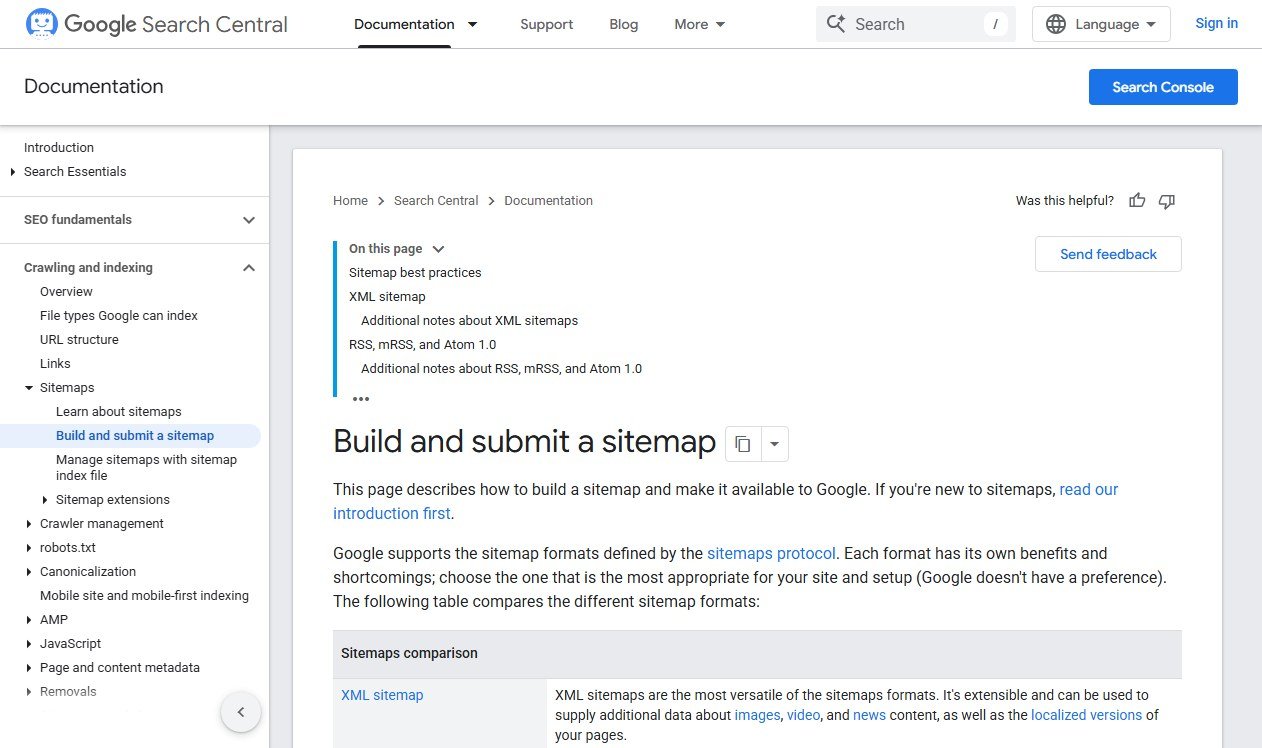Copy page using the copy icon button
Screen dimensions: 1262x748
[743, 444]
